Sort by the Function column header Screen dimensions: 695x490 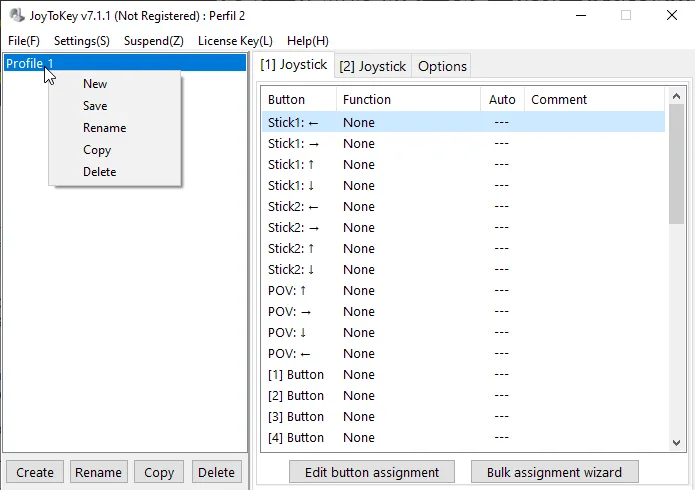click(367, 100)
